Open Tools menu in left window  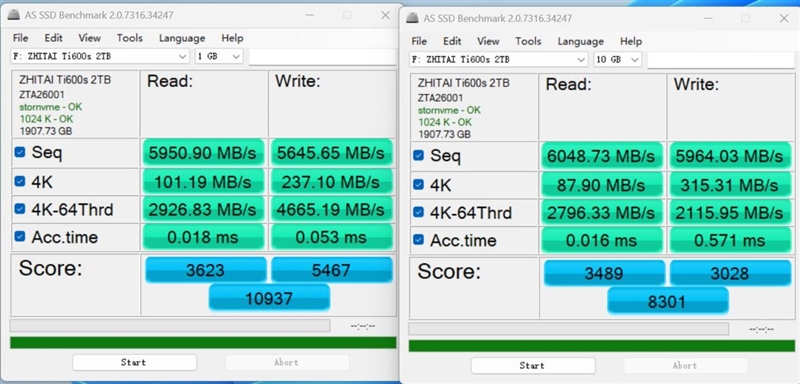[x=130, y=38]
